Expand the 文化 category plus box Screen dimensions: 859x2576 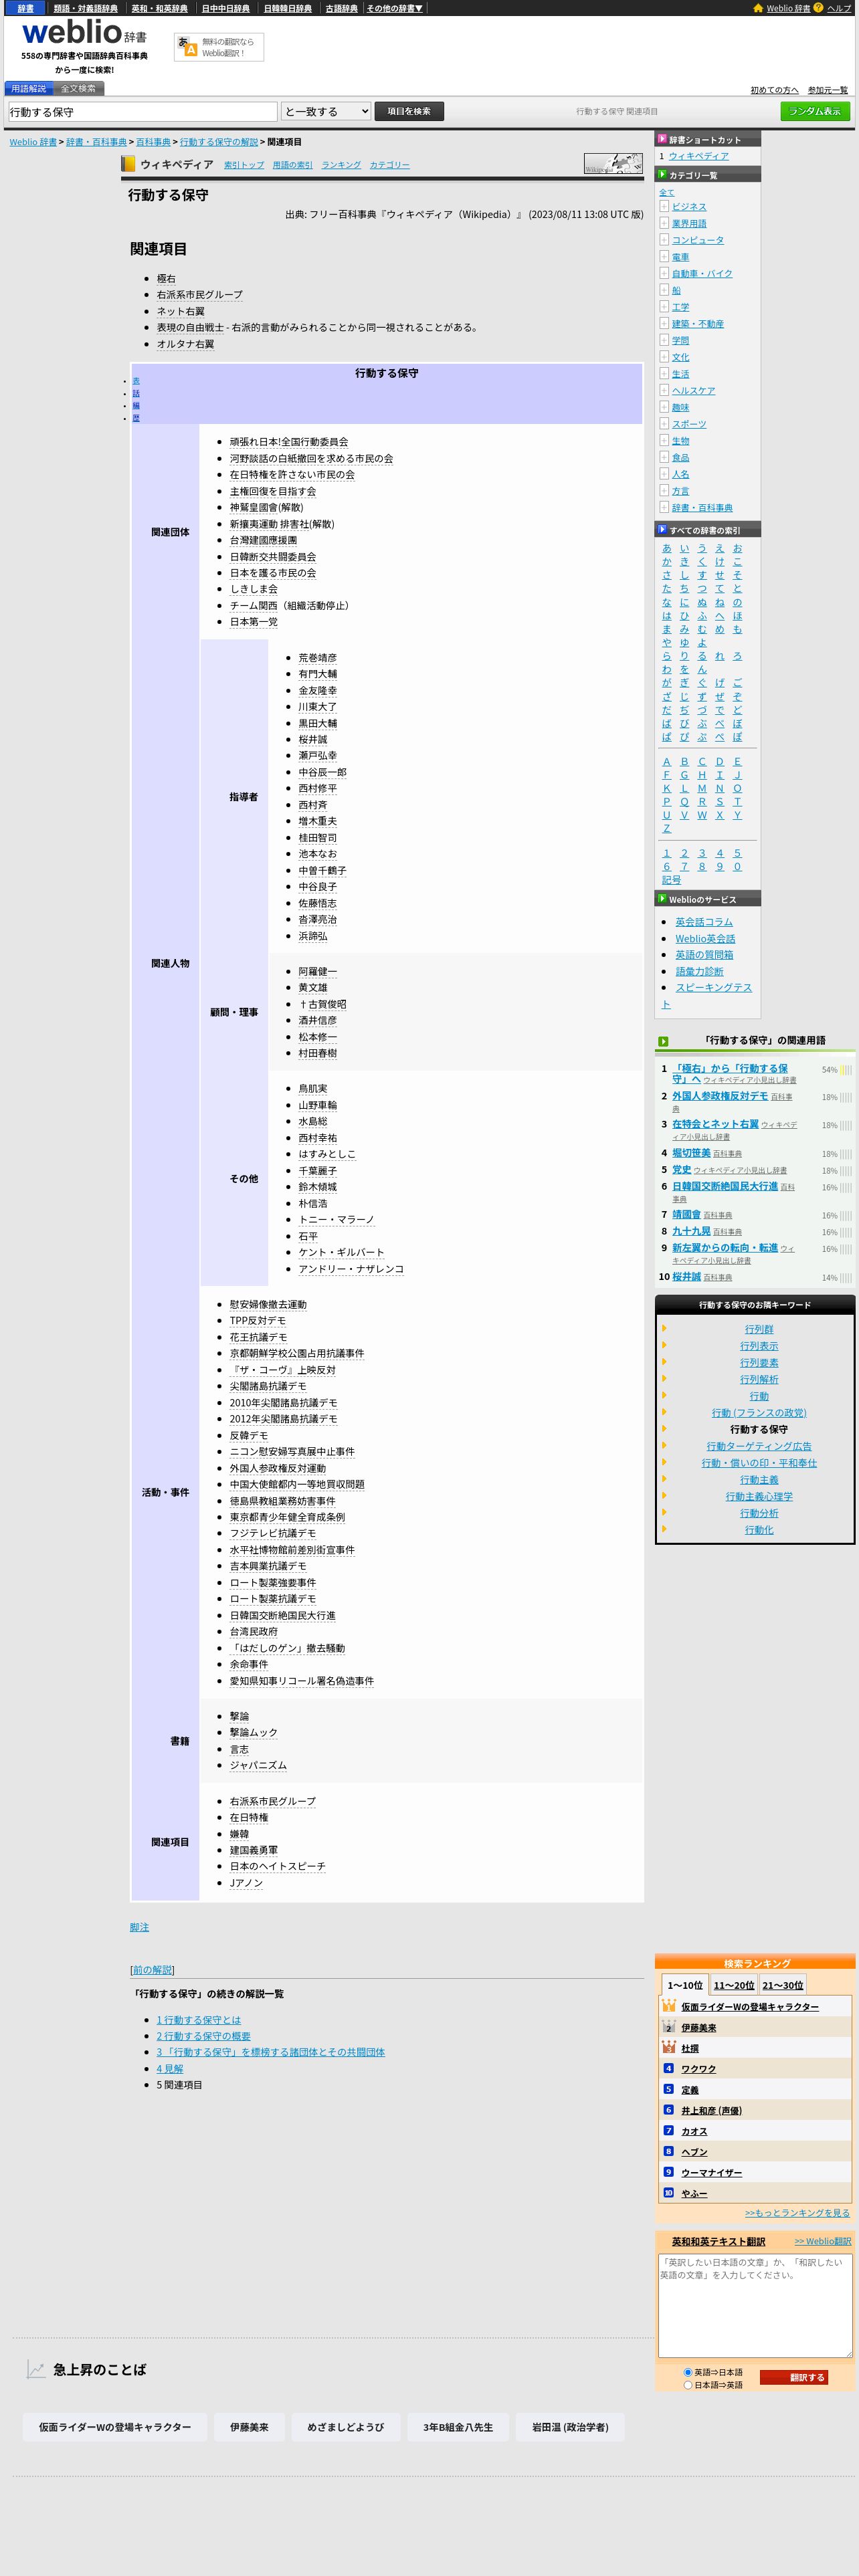664,357
